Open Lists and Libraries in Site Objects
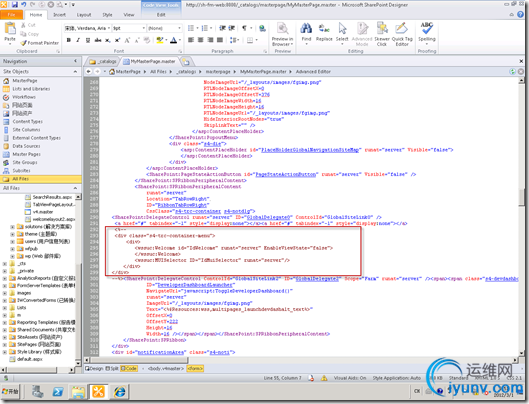Image resolution: width=529 pixels, height=404 pixels. [31, 89]
